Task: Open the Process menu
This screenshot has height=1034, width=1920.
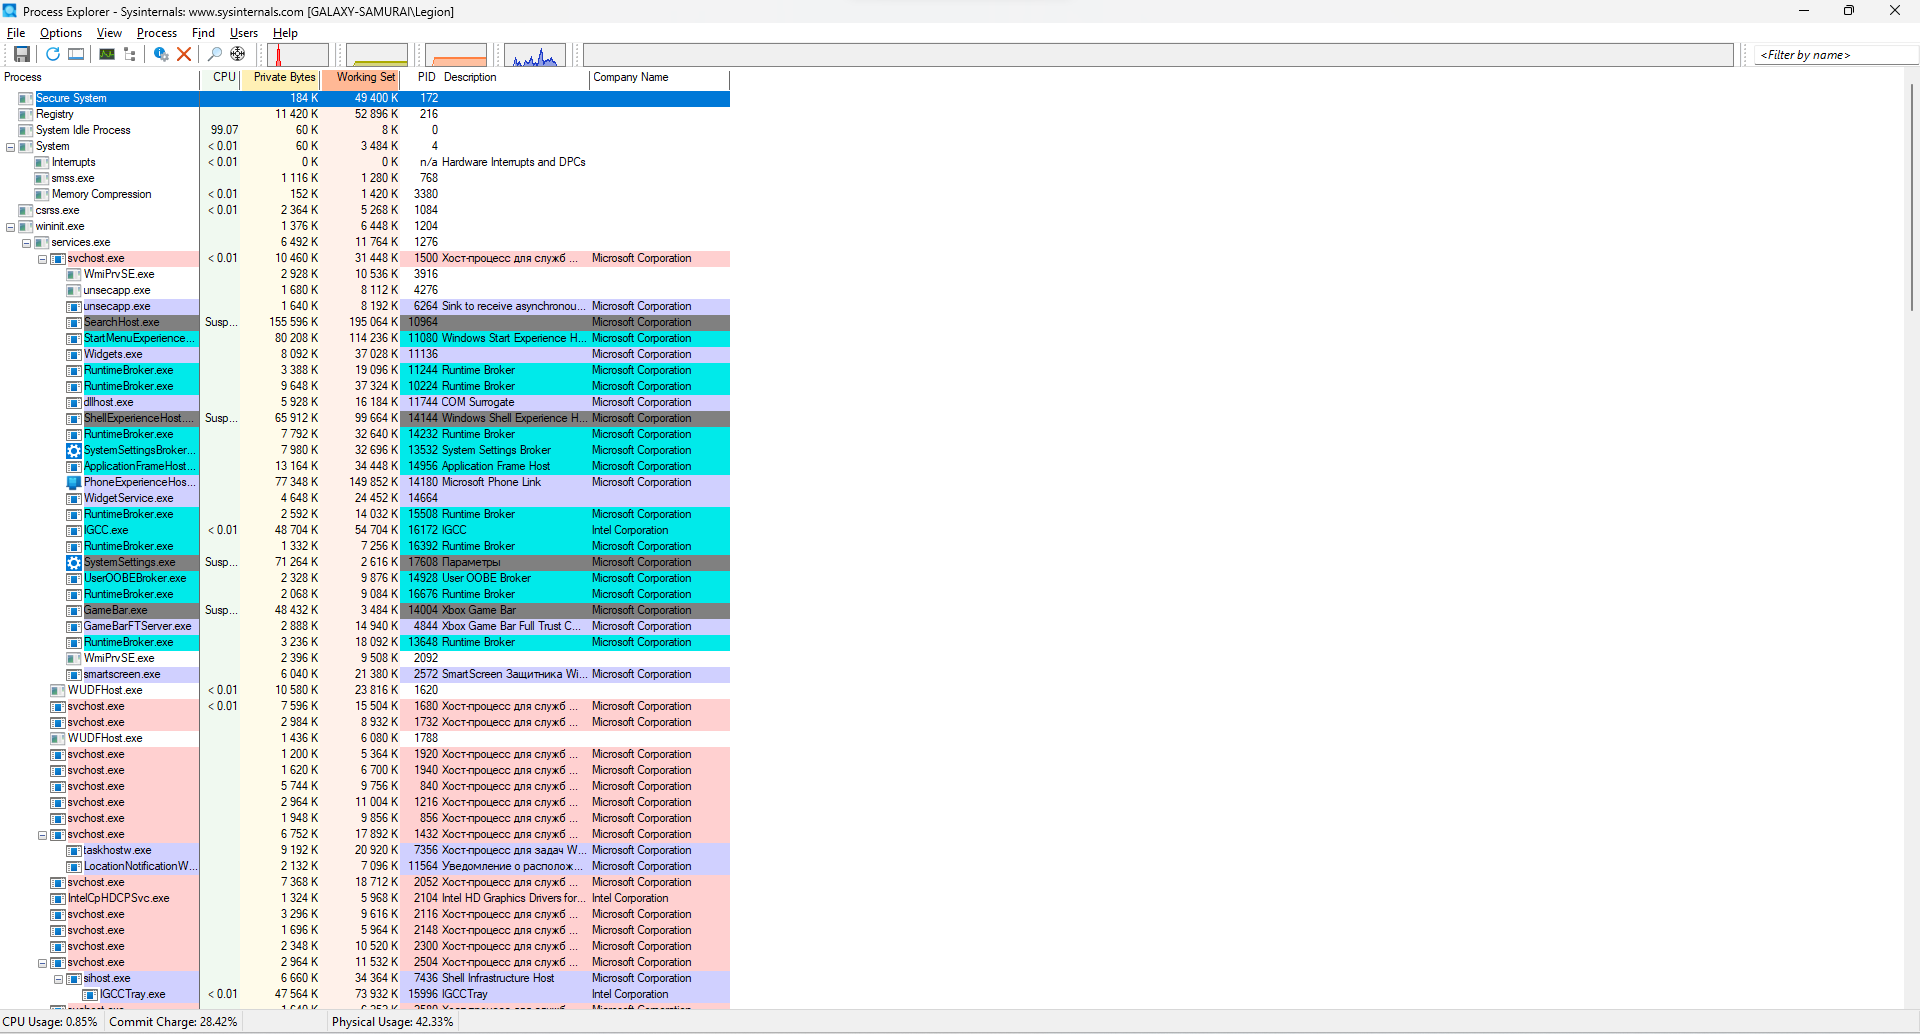Action: tap(157, 33)
